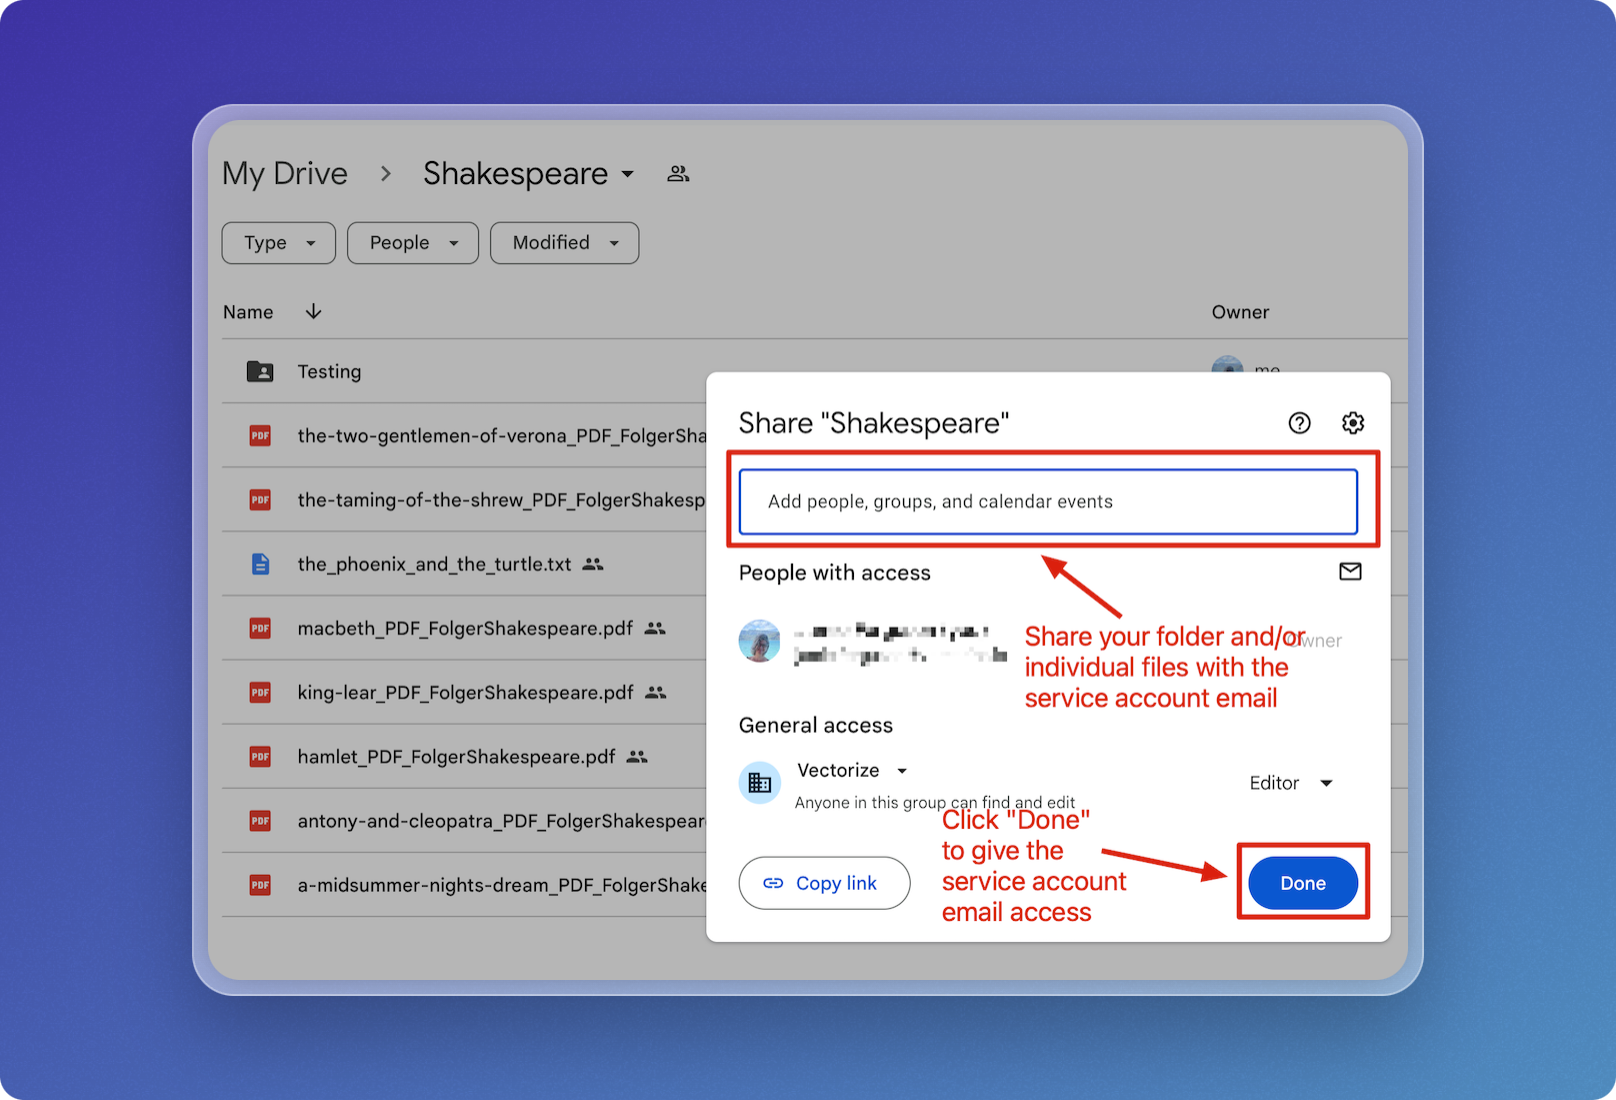The height and width of the screenshot is (1100, 1616).
Task: Open the People filter dropdown
Action: coord(413,243)
